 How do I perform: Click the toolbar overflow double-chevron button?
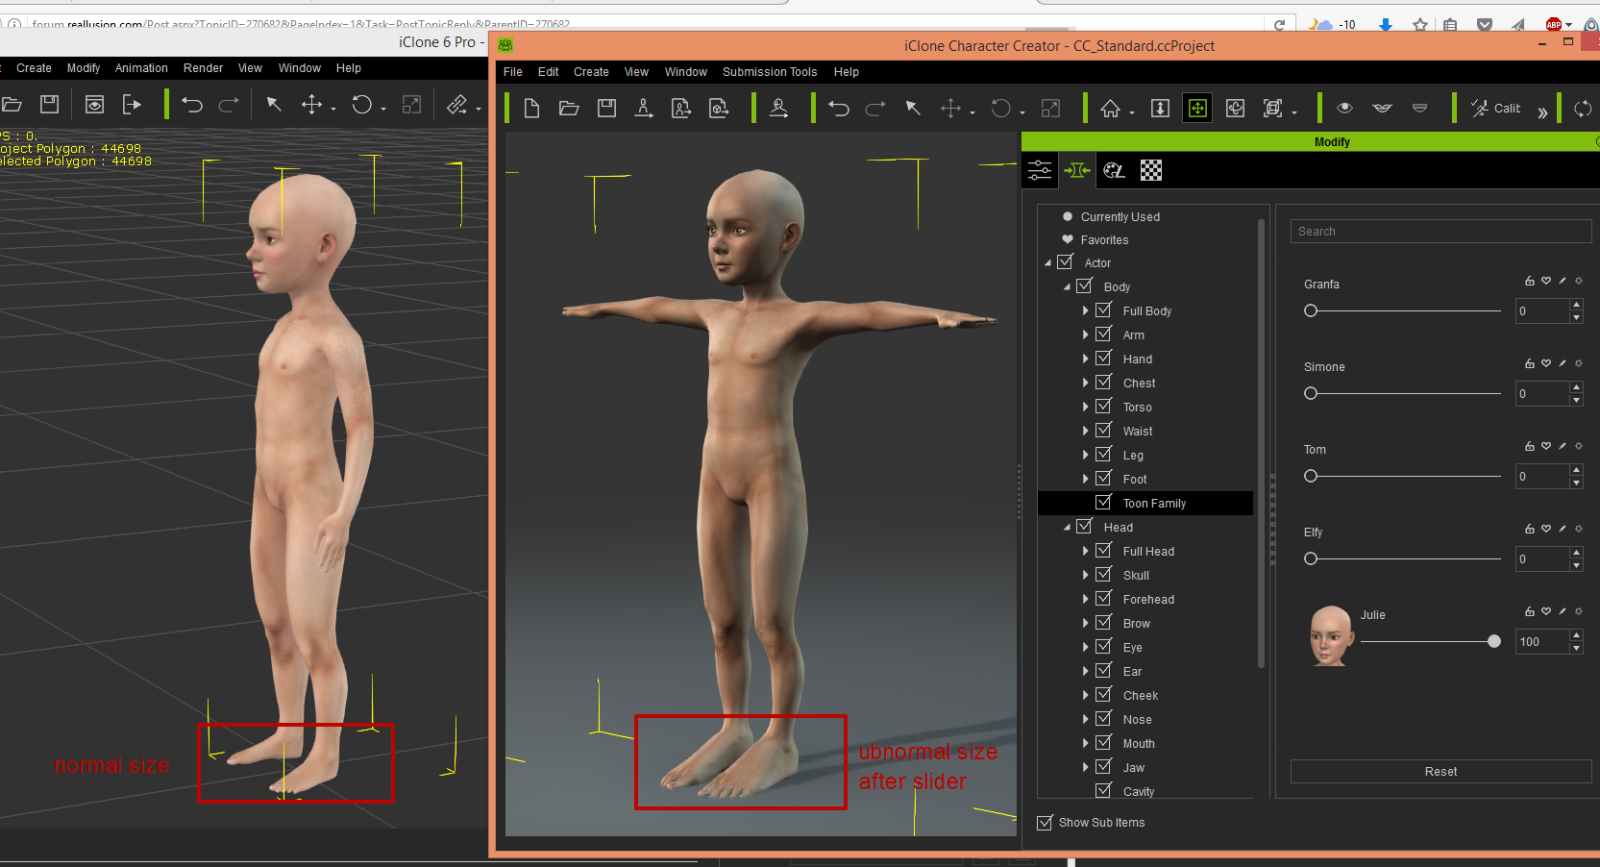[x=1542, y=111]
